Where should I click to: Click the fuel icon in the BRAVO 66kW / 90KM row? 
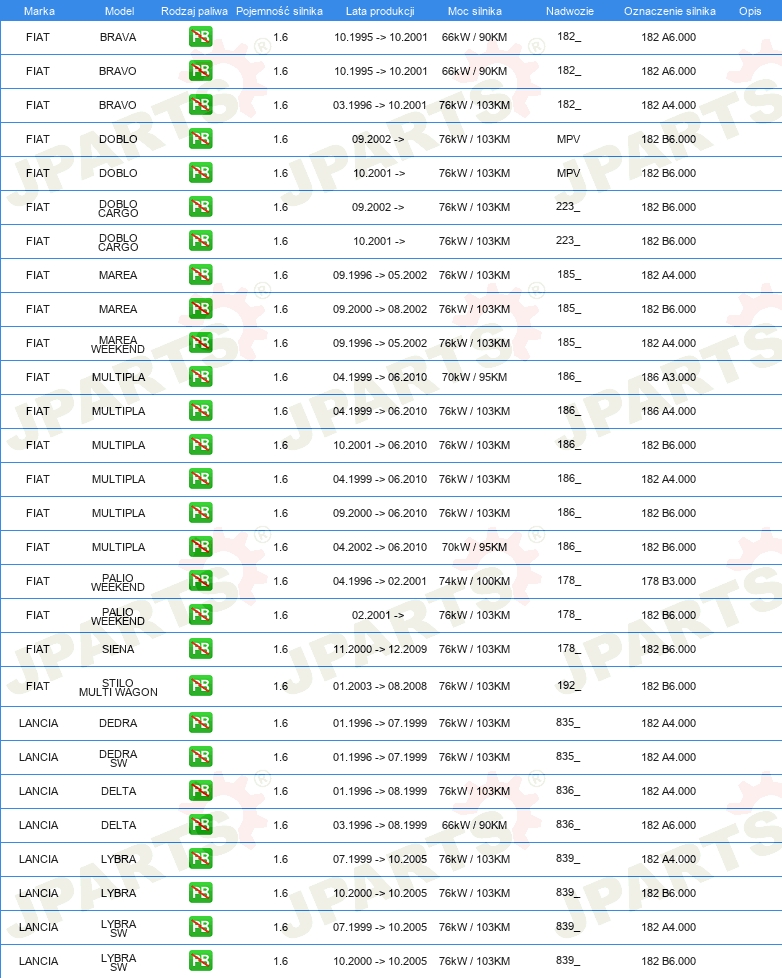201,70
